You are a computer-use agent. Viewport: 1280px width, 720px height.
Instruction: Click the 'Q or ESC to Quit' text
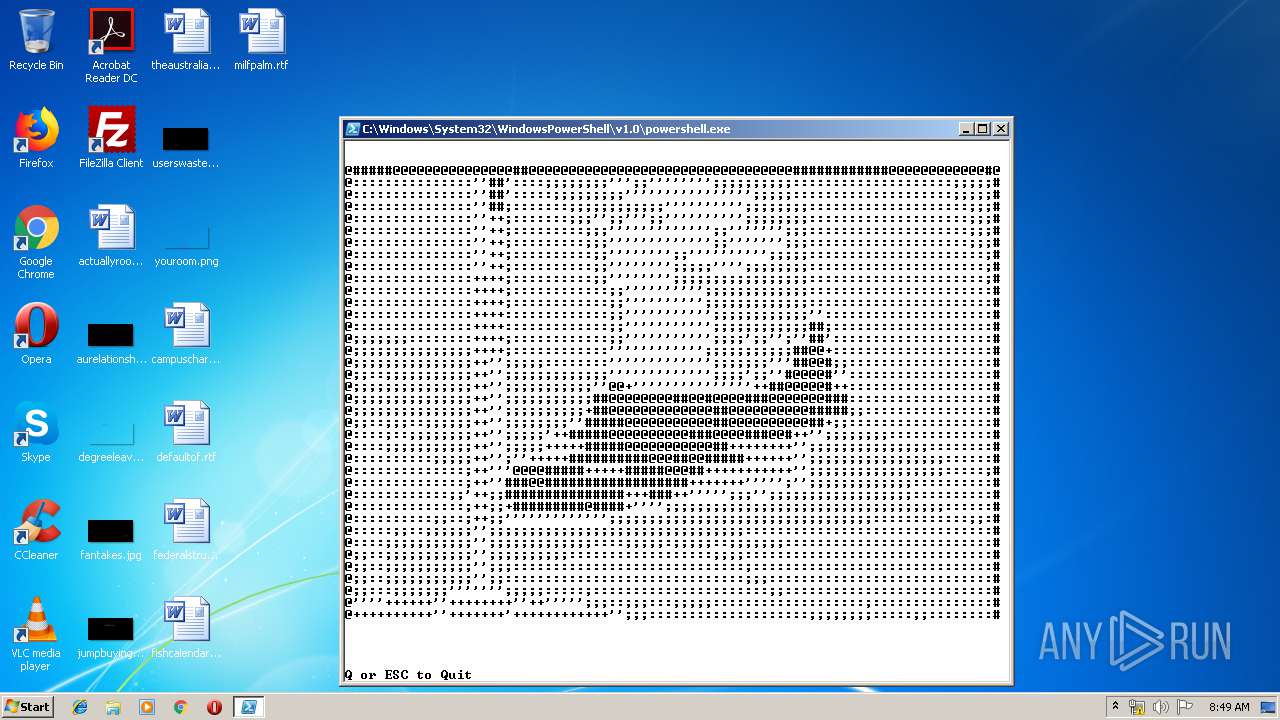[408, 675]
